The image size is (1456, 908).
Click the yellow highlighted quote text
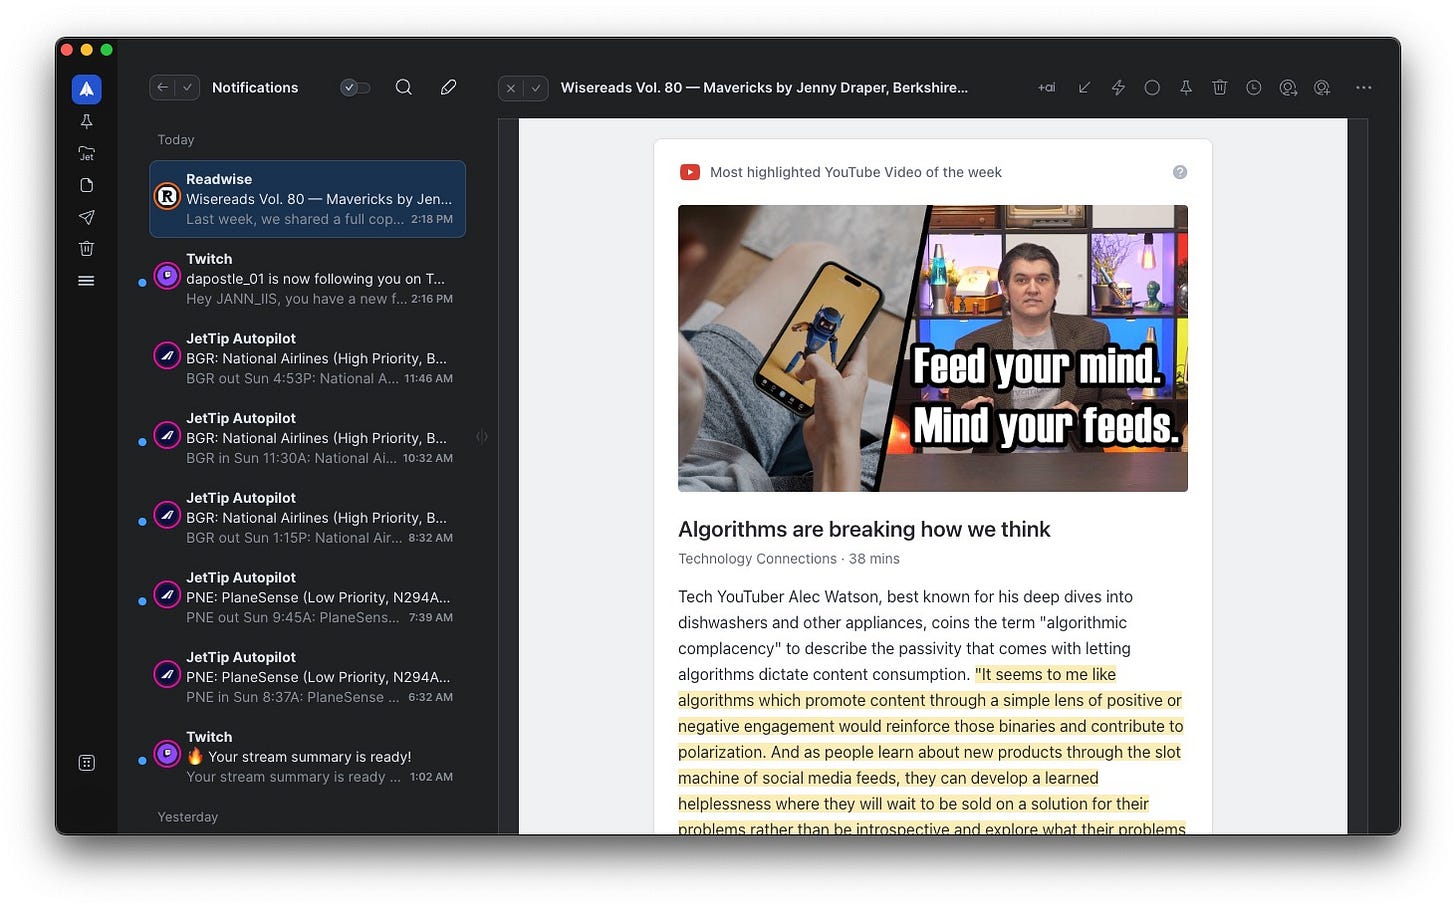point(930,752)
